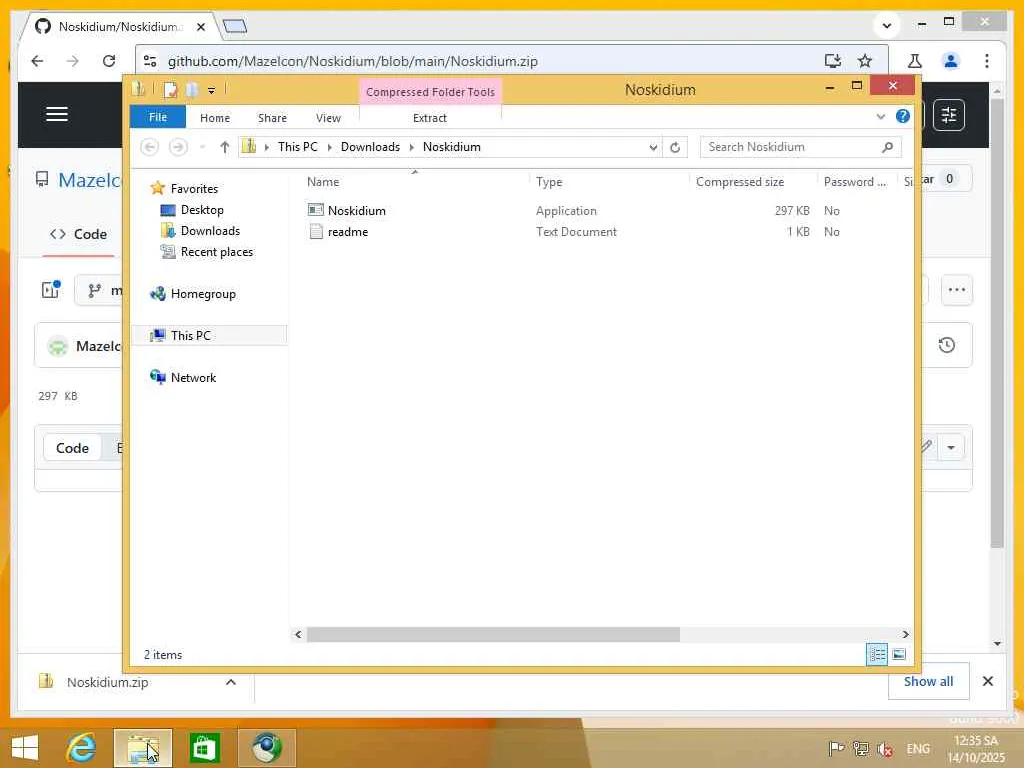The image size is (1024, 768).
Task: Switch to the View ribbon tab
Action: (x=328, y=118)
